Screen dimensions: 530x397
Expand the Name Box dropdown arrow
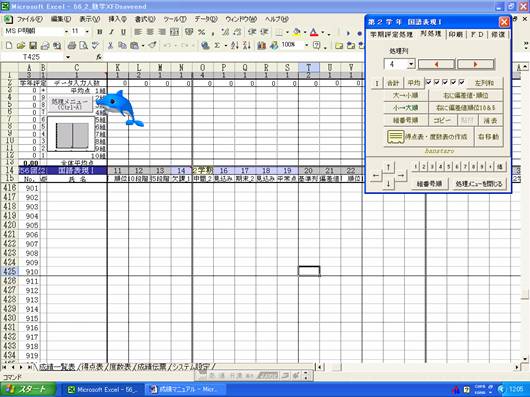tap(68, 57)
